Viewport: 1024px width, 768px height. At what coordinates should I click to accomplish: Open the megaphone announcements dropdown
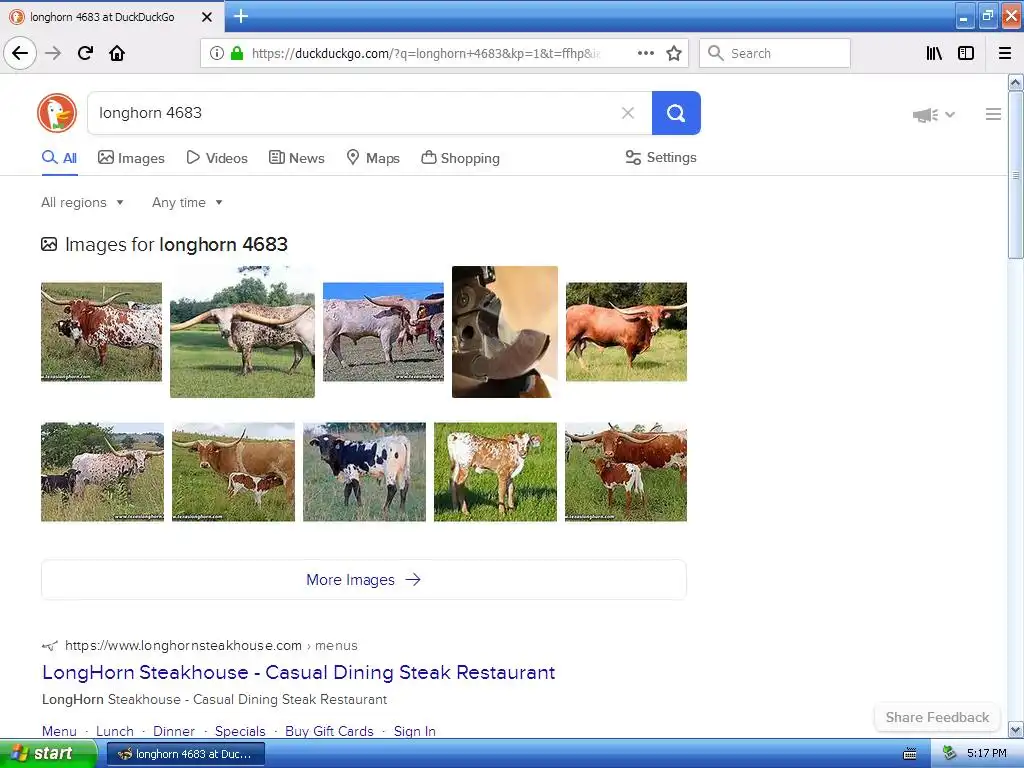pos(933,115)
